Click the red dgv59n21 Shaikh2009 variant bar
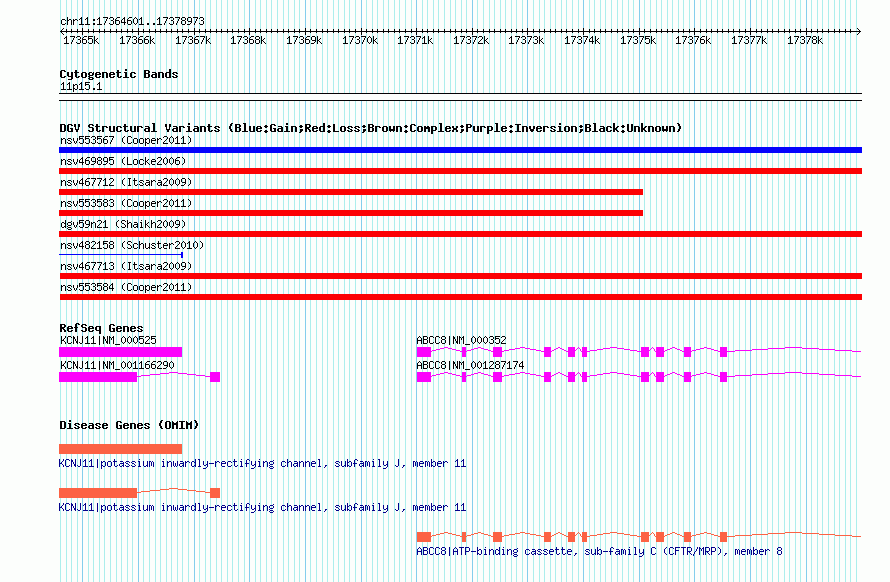The width and height of the screenshot is (890, 582). (x=460, y=234)
